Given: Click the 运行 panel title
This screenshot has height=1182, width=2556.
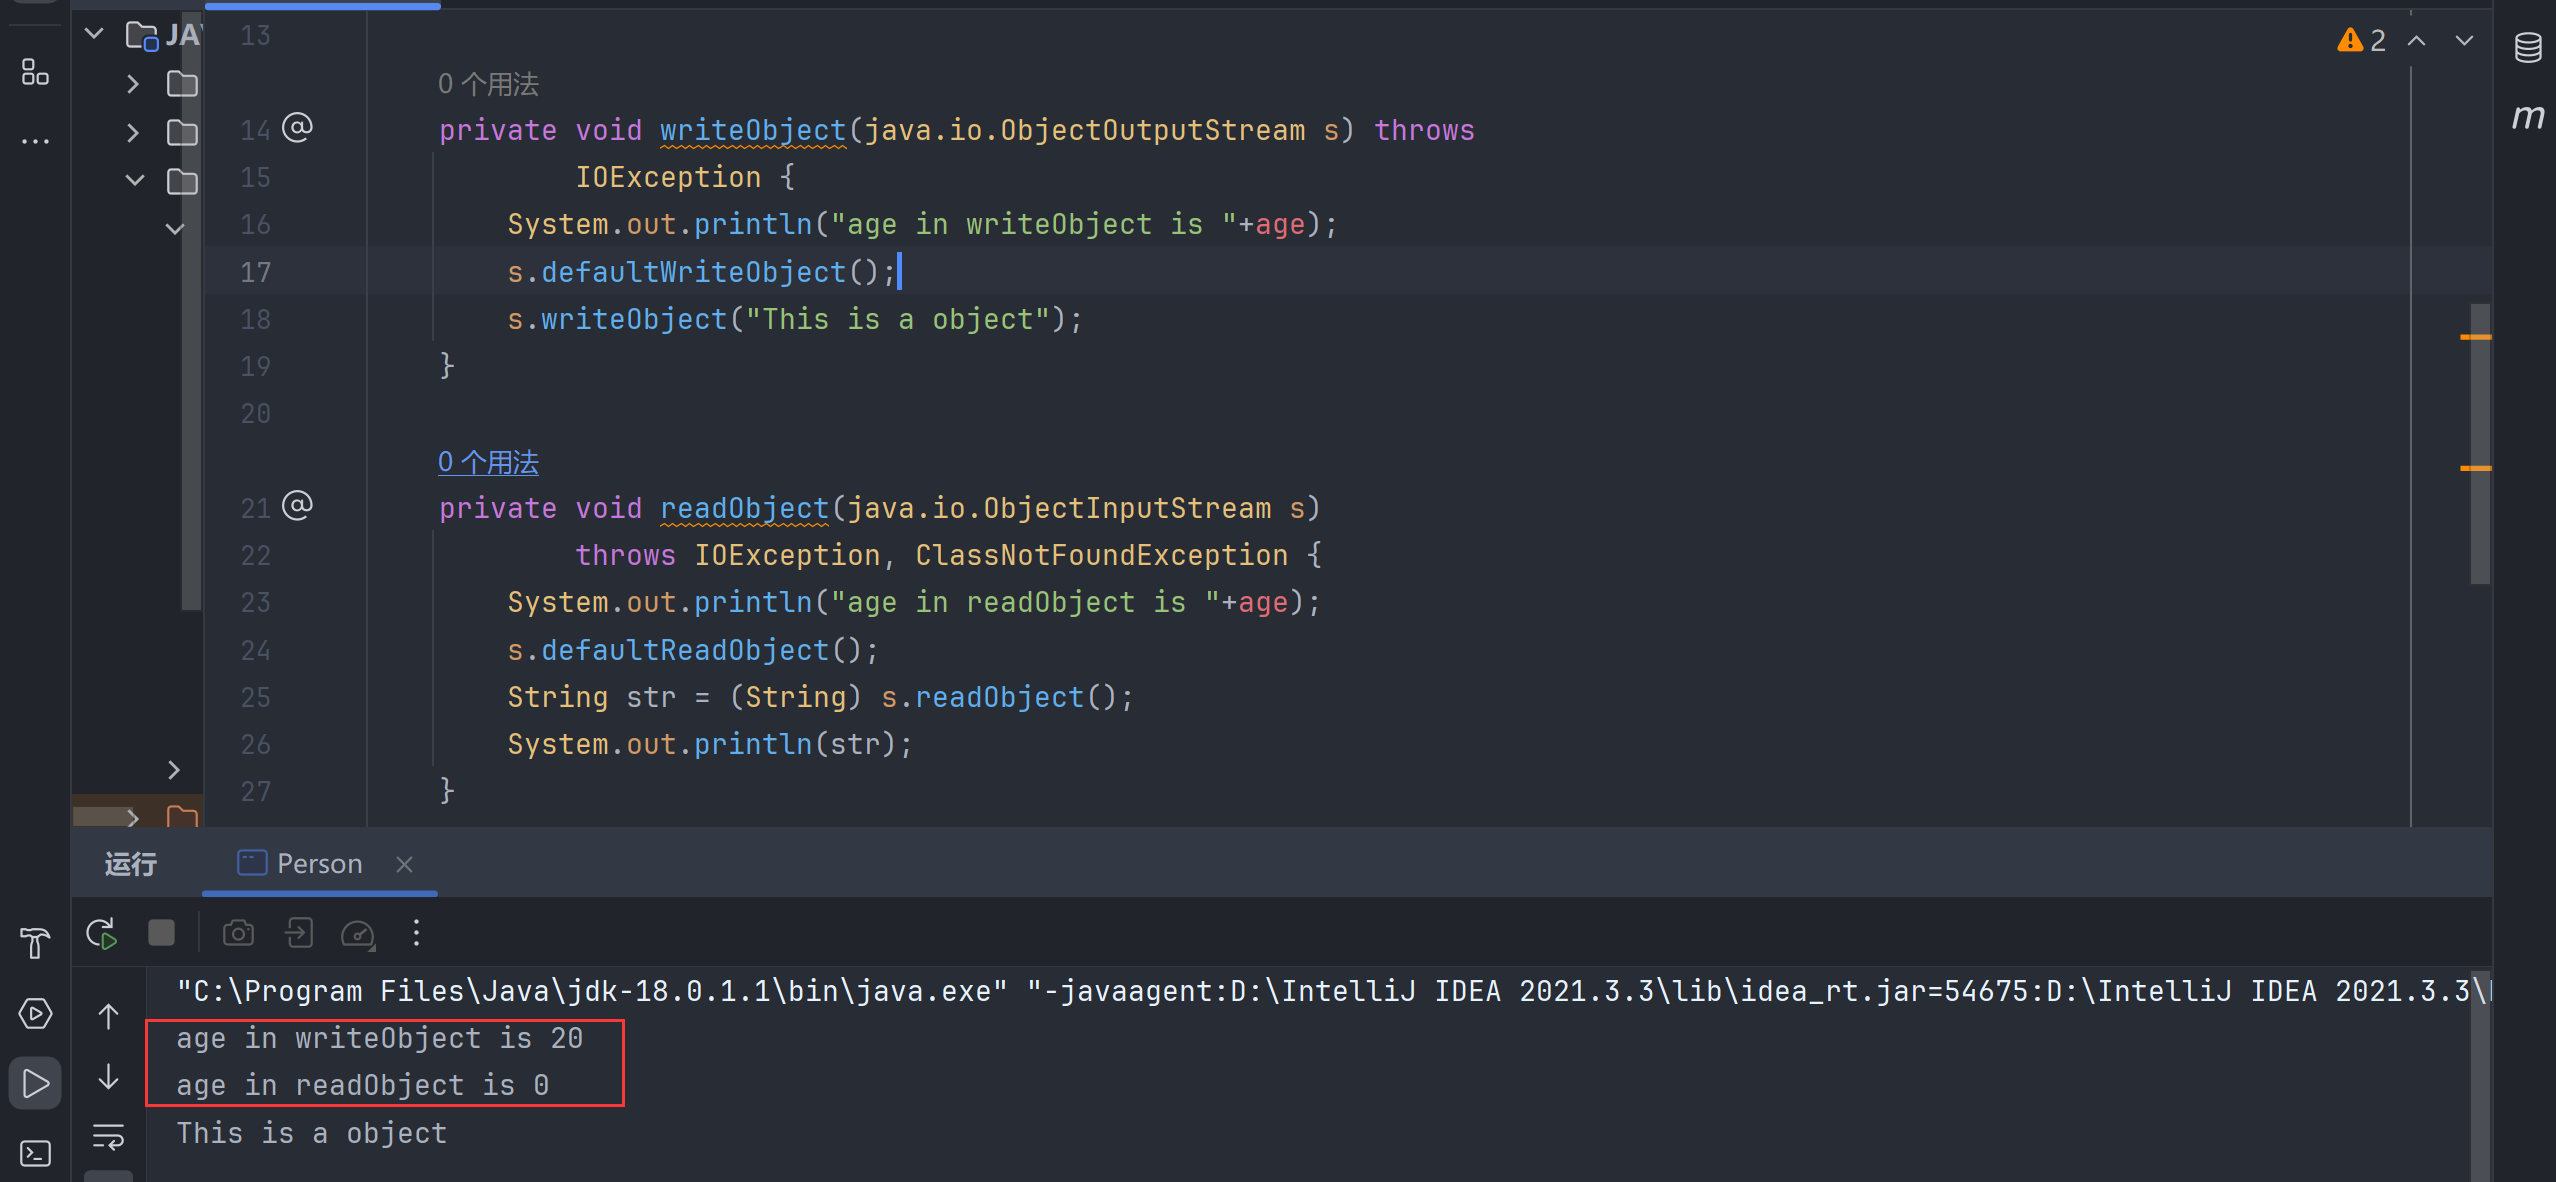Looking at the screenshot, I should (x=131, y=864).
